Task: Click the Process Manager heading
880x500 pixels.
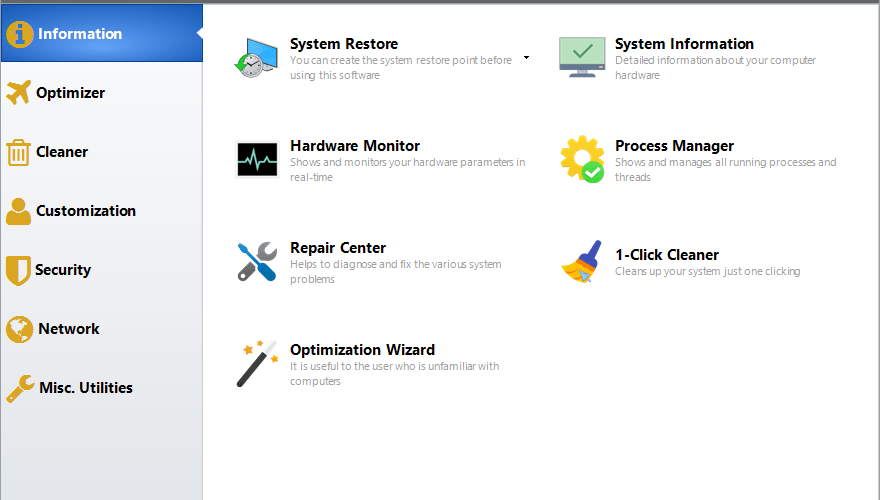Action: (674, 146)
